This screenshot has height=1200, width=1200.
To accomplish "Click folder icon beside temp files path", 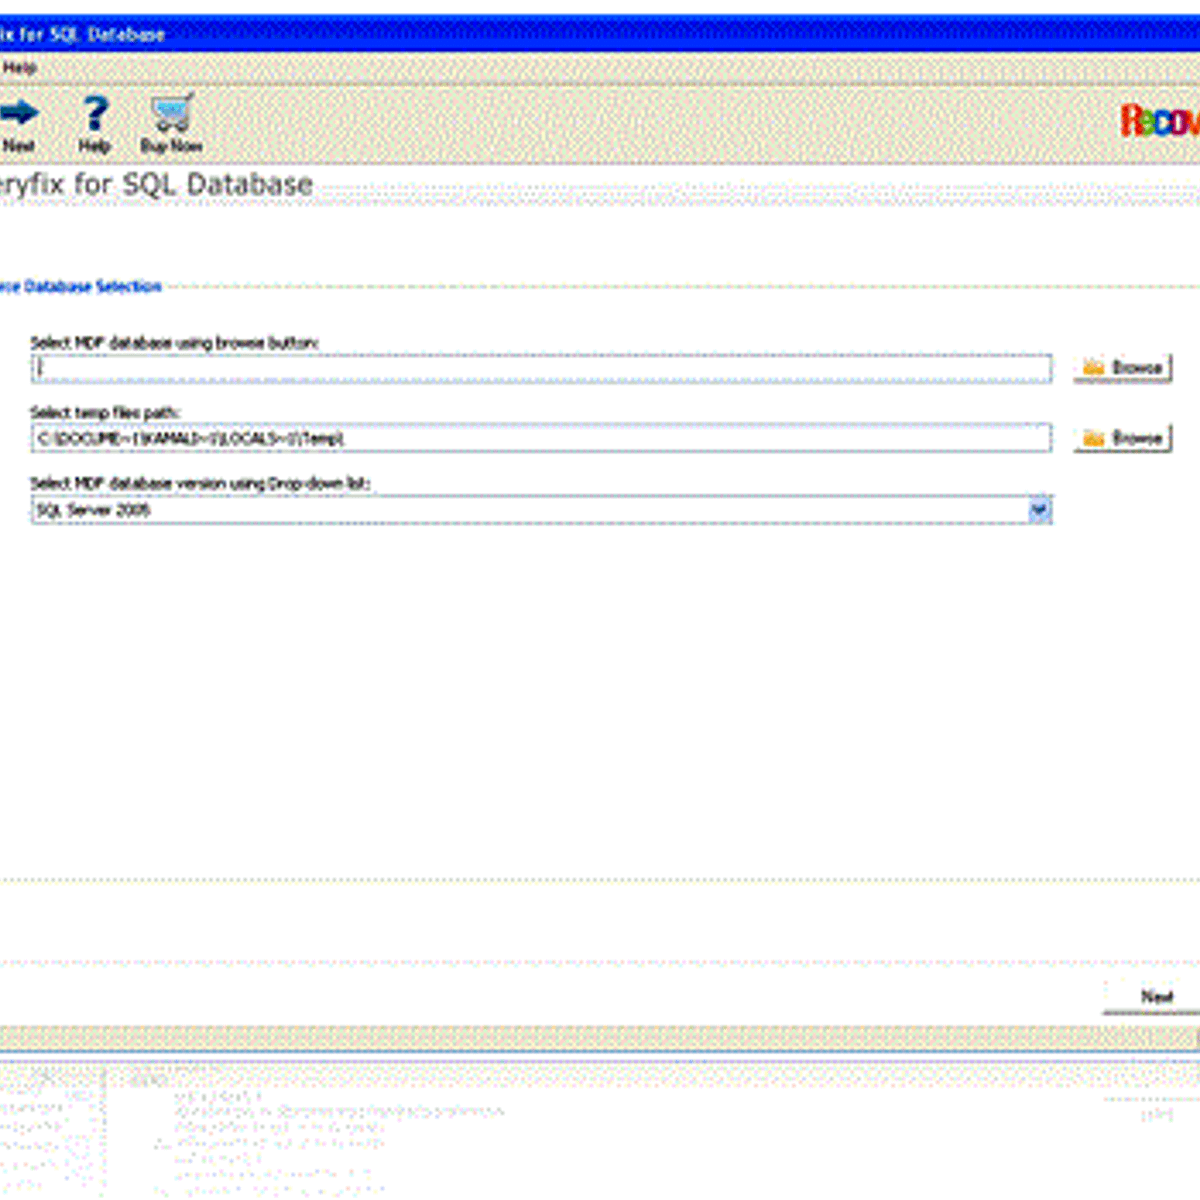I will [x=1093, y=438].
